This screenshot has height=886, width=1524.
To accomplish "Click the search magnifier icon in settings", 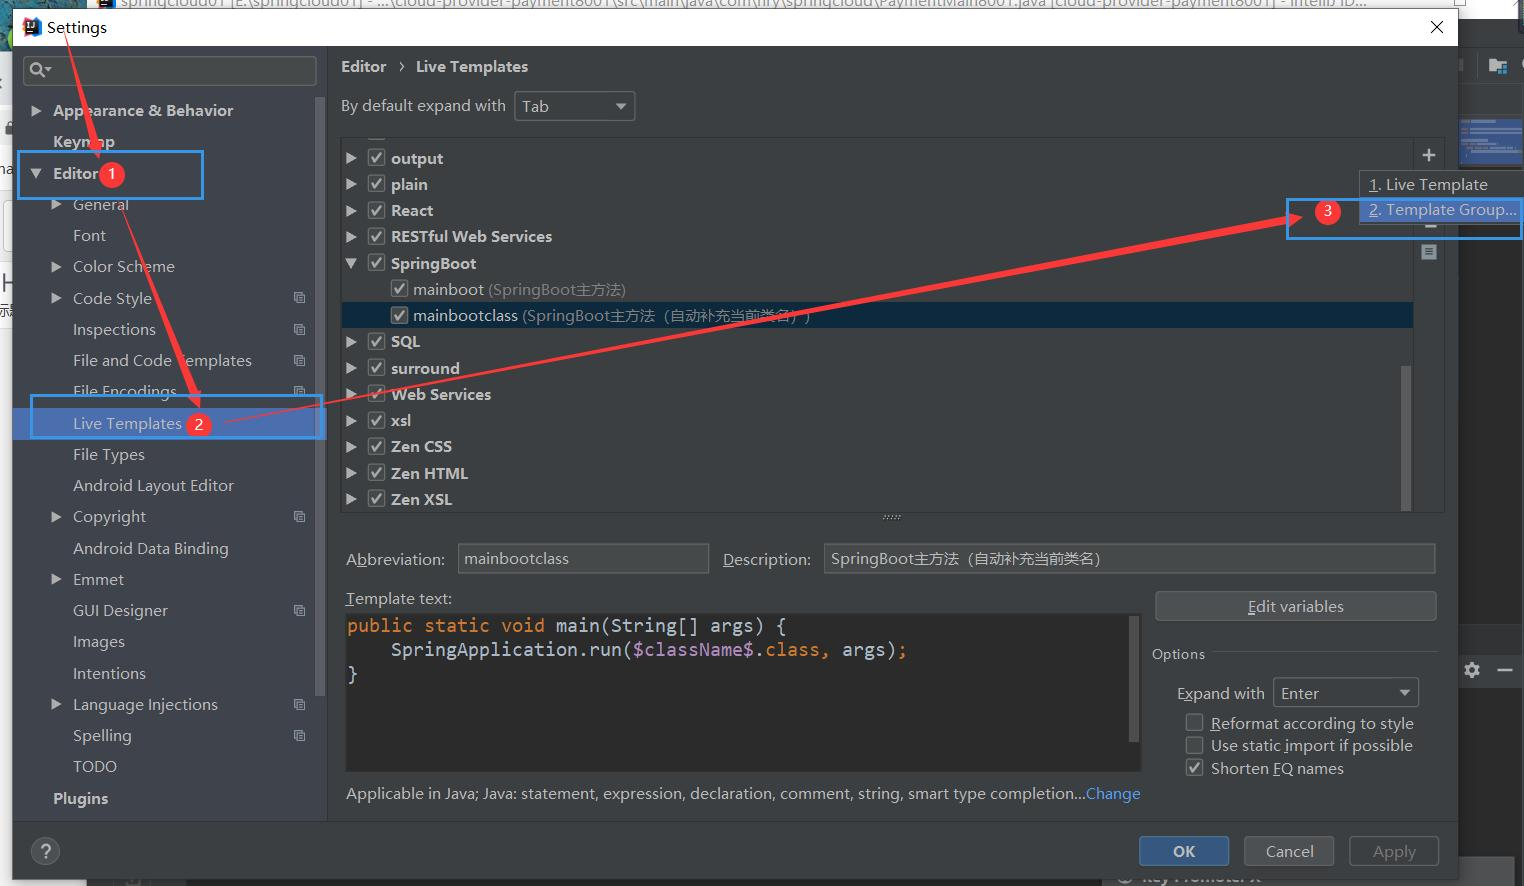I will (x=39, y=70).
